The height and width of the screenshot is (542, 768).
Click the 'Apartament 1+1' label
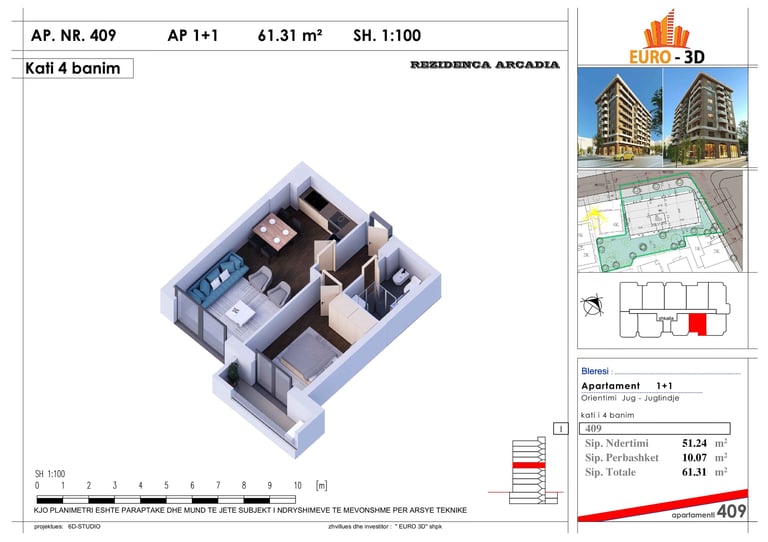[x=627, y=386]
